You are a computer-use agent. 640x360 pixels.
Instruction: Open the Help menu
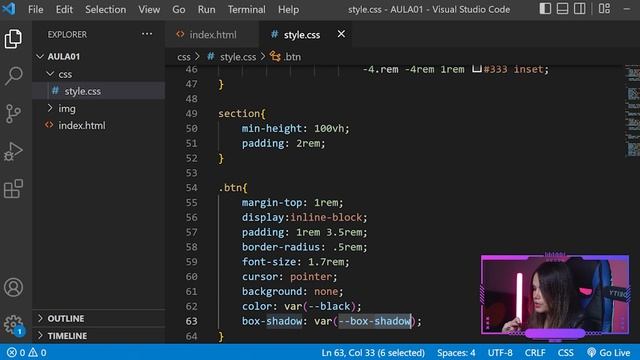pyautogui.click(x=289, y=9)
